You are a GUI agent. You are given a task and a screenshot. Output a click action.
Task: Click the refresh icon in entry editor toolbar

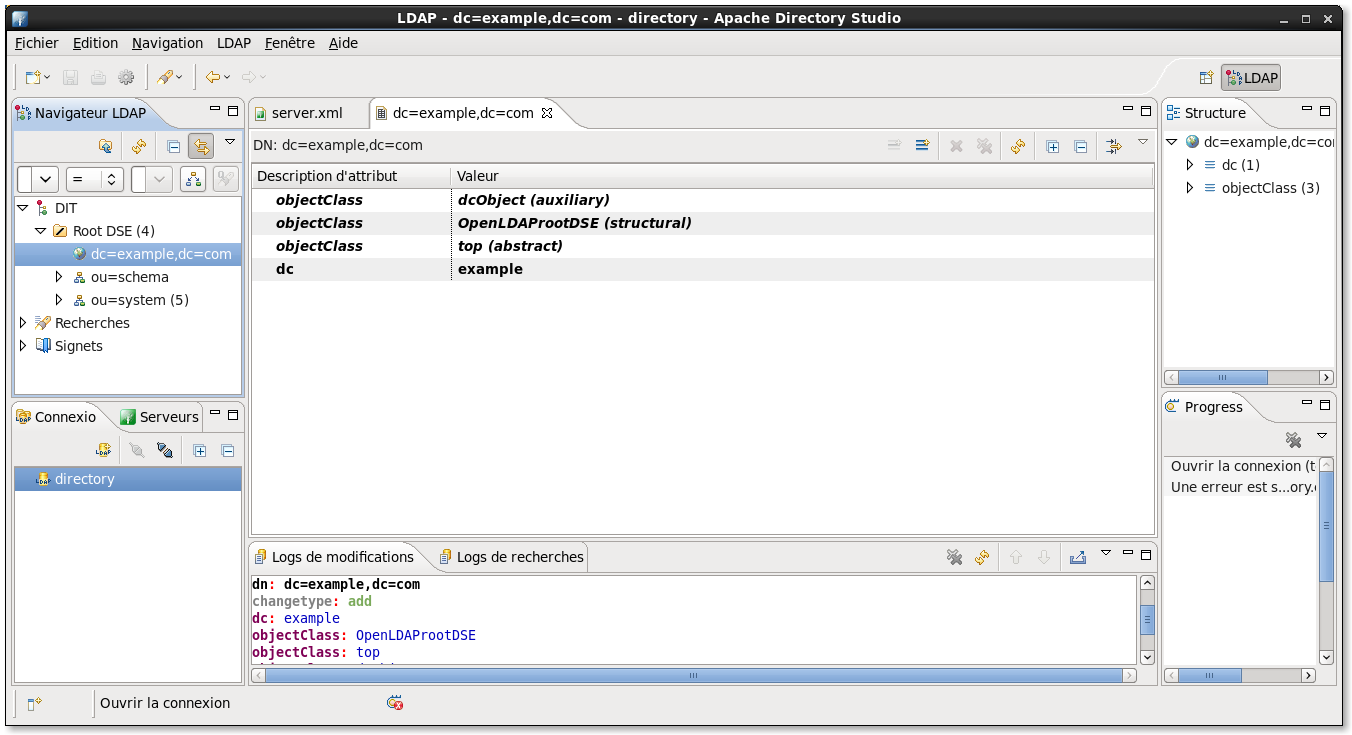pos(1017,146)
